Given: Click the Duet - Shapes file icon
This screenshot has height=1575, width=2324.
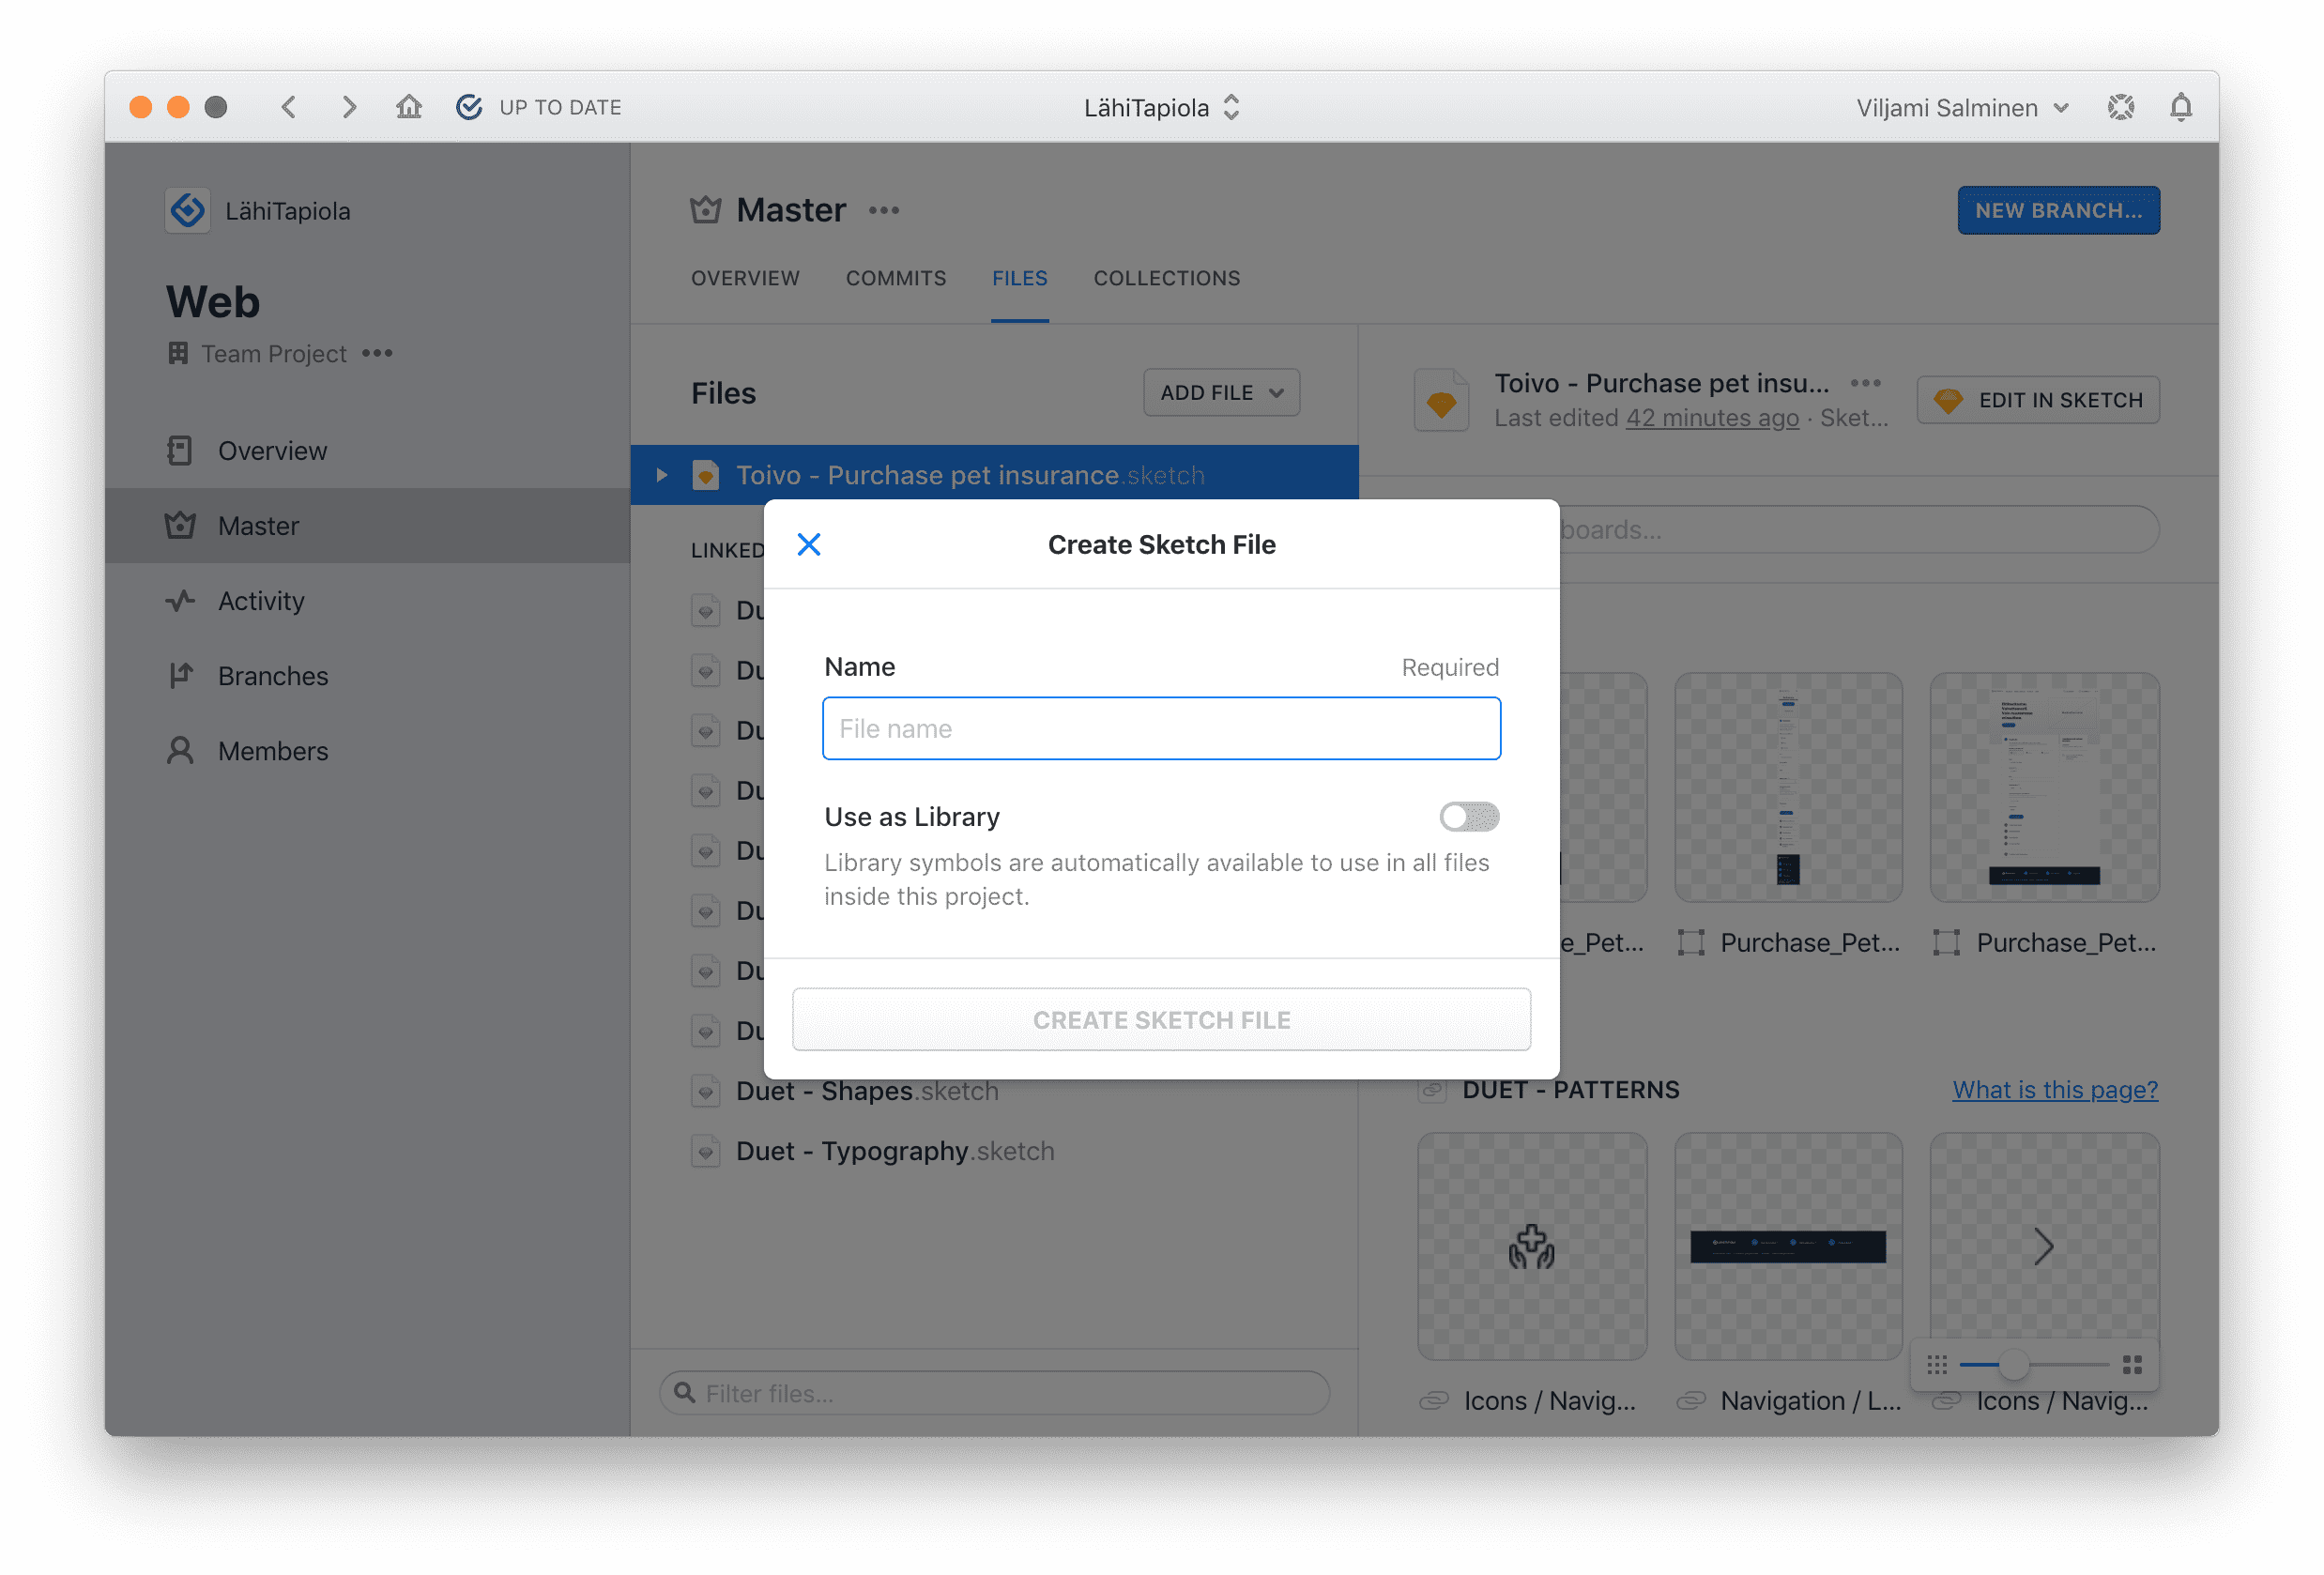Looking at the screenshot, I should tap(705, 1090).
